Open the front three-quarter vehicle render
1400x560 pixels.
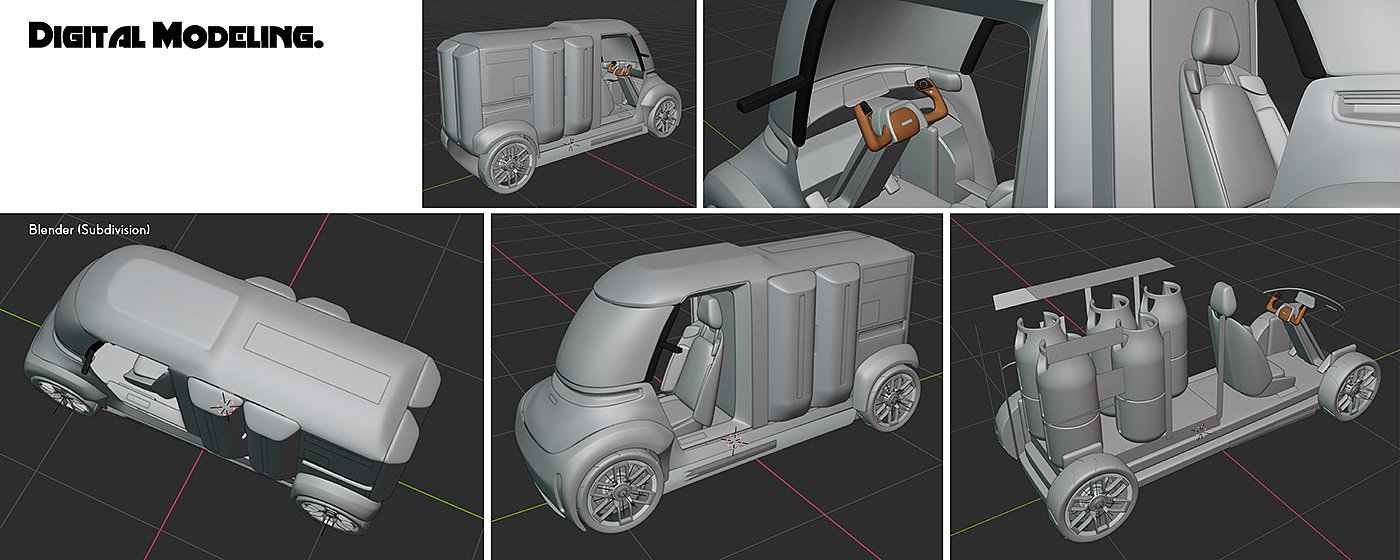(716, 386)
